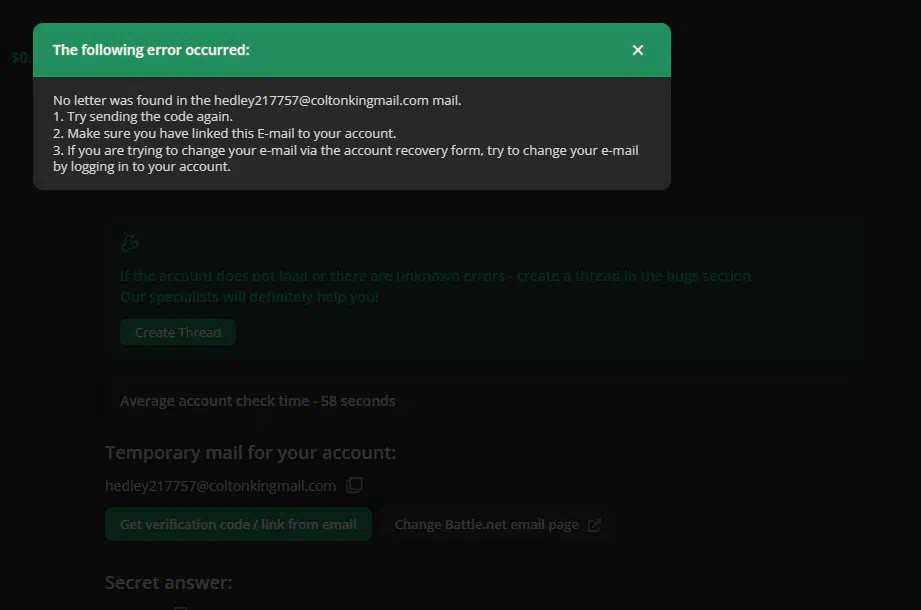Click Get verification code / link from email

238,524
